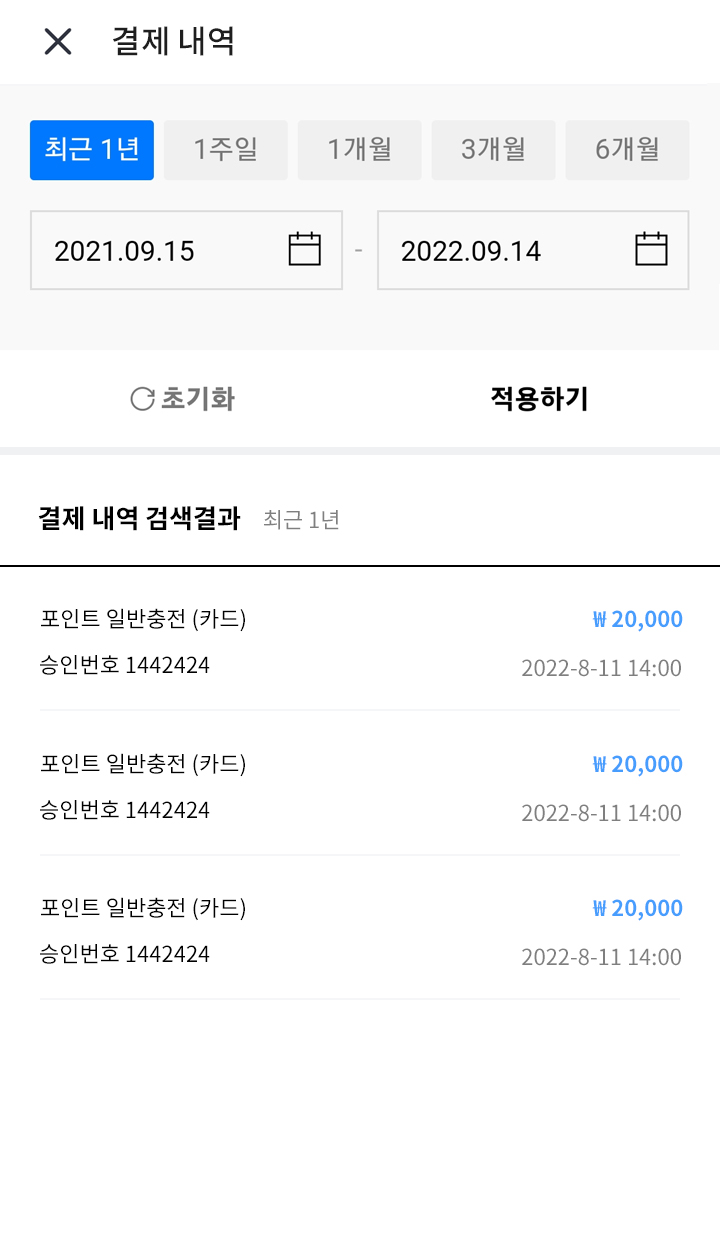Select the 1개월 period filter
This screenshot has height=1257, width=720.
360,150
